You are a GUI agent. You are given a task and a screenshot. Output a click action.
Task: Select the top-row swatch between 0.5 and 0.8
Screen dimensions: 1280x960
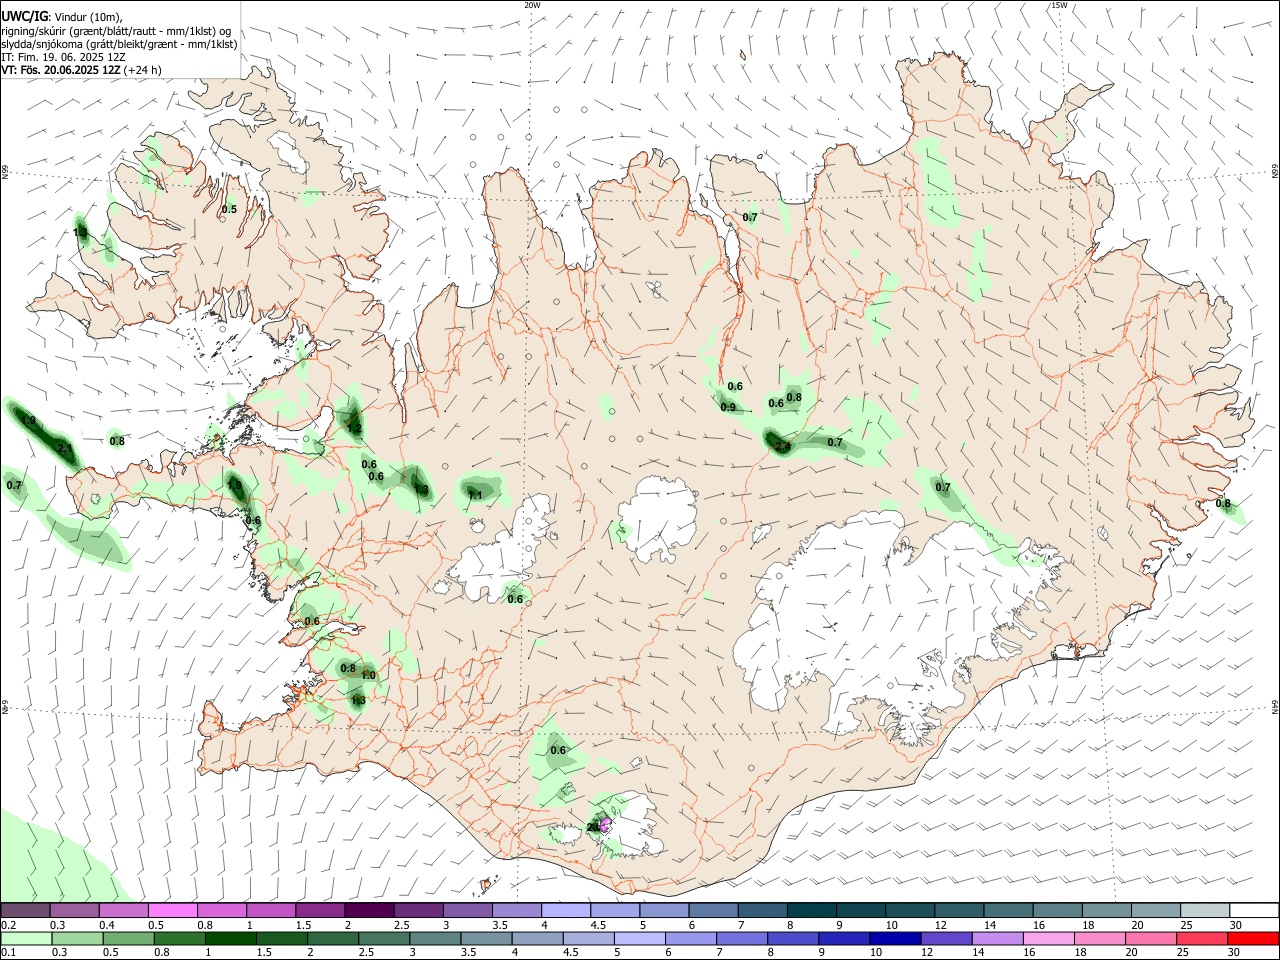173,911
